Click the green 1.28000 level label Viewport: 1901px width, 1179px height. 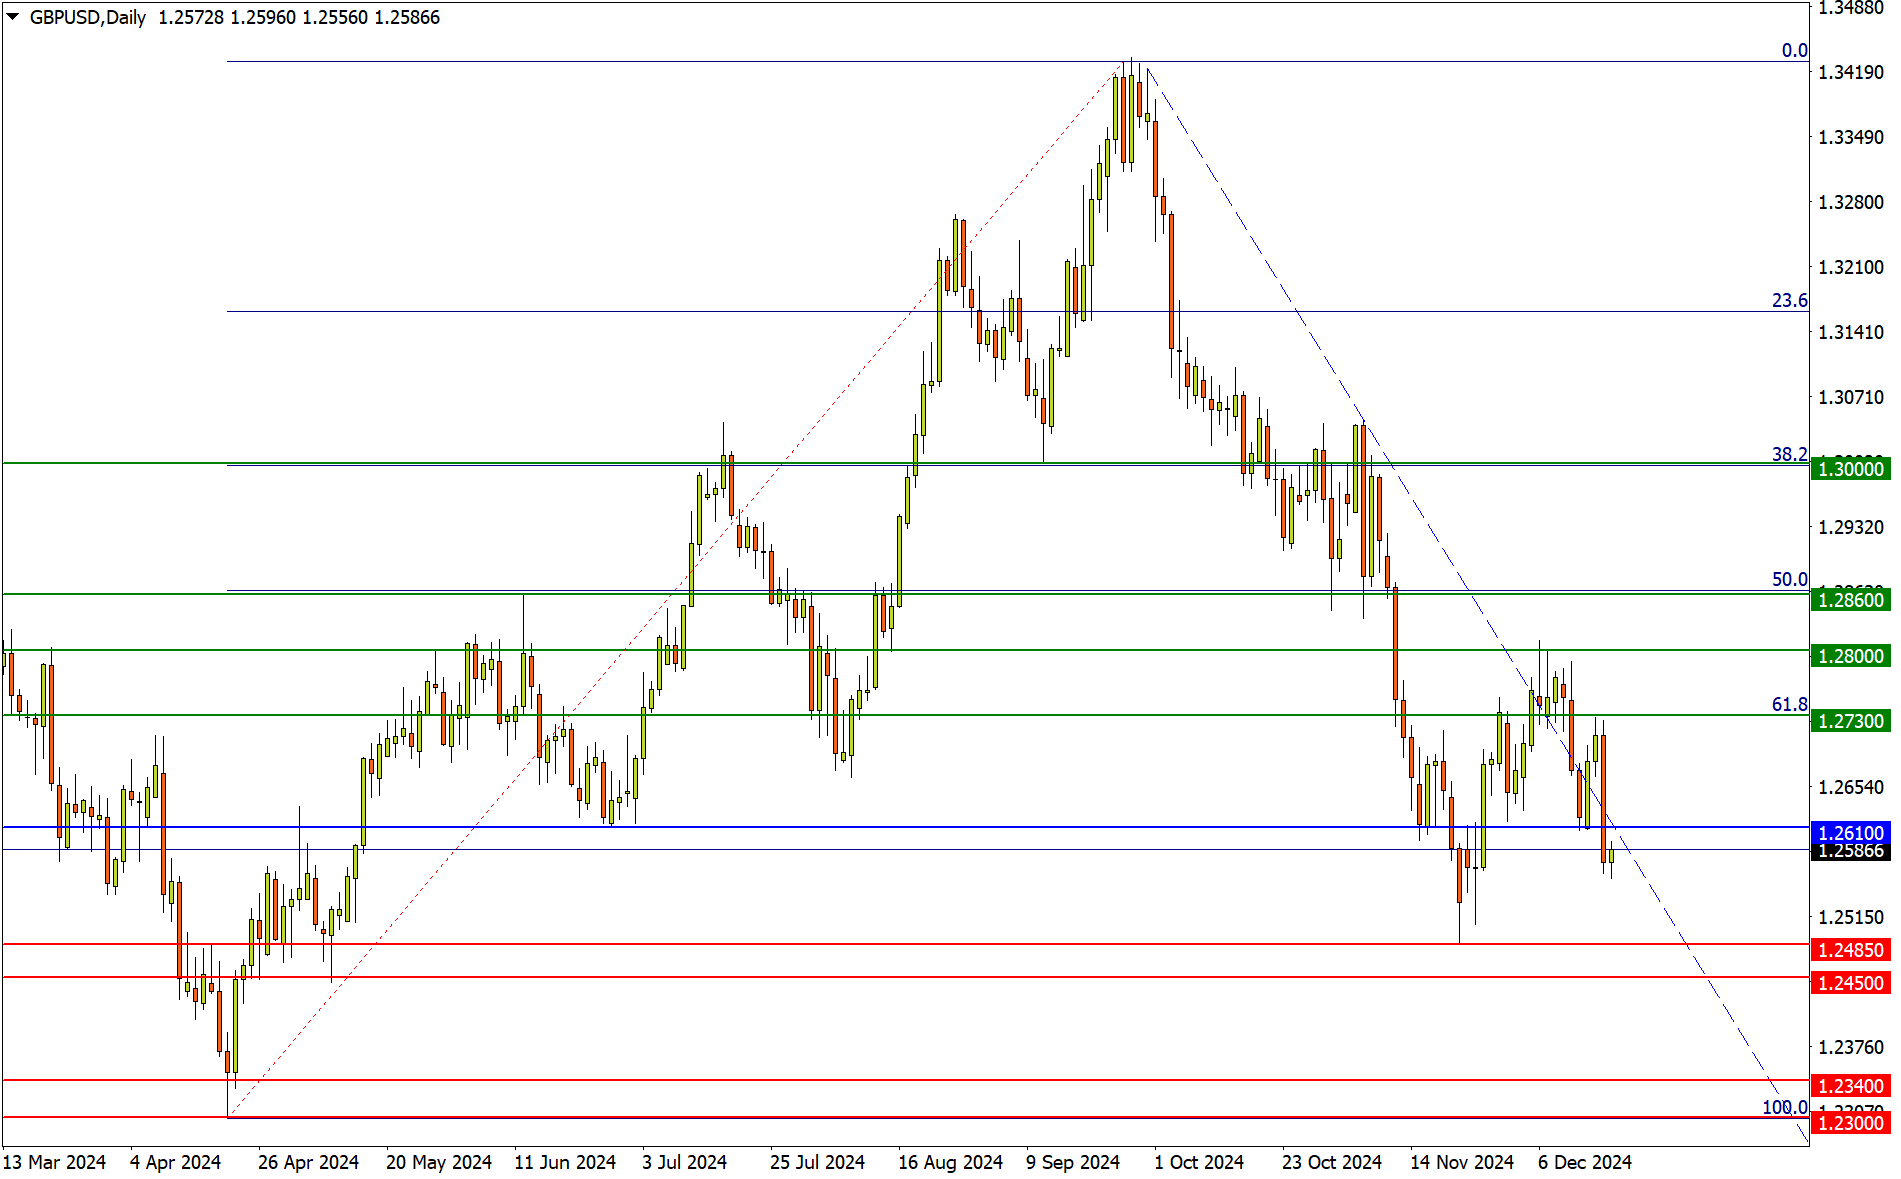point(1850,656)
